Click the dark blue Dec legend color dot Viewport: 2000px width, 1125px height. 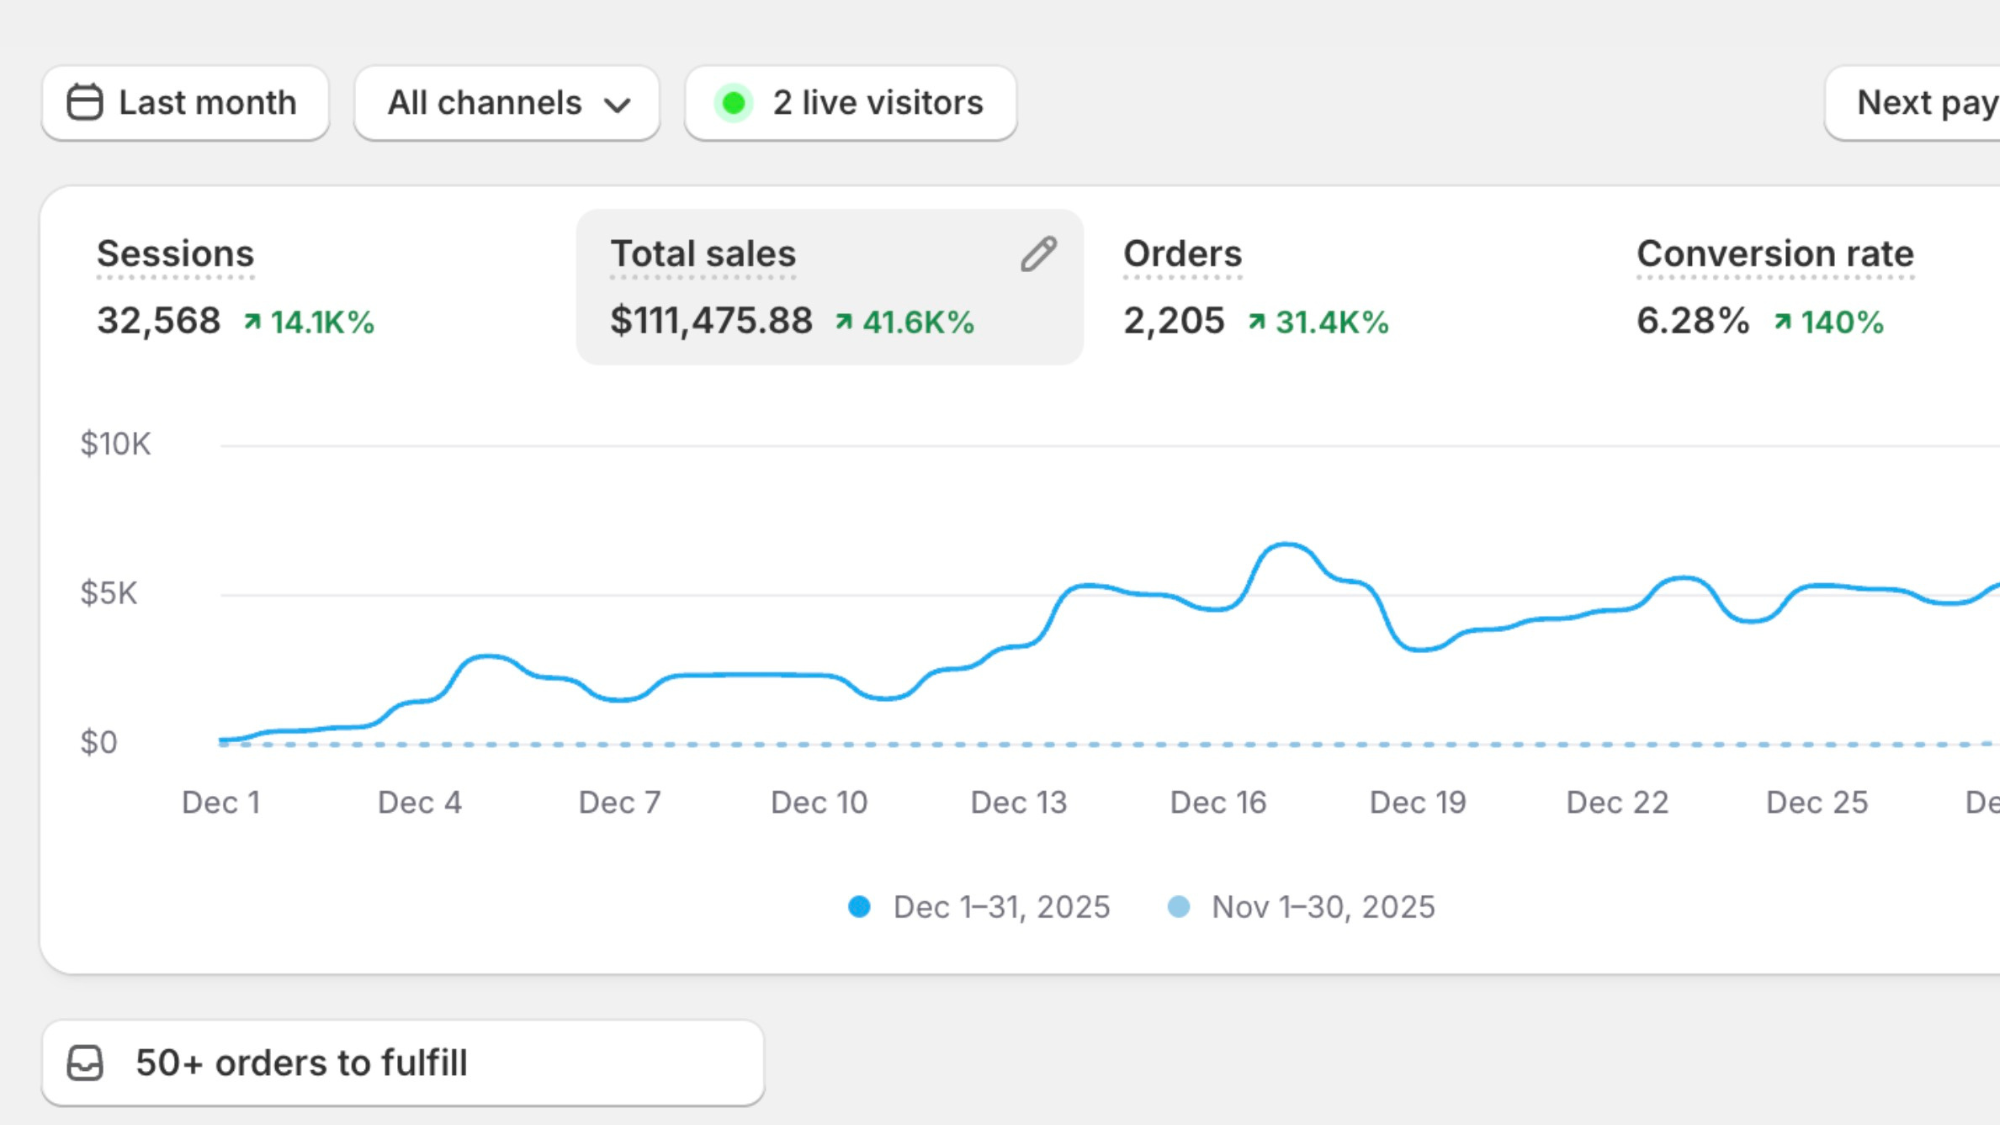click(859, 907)
